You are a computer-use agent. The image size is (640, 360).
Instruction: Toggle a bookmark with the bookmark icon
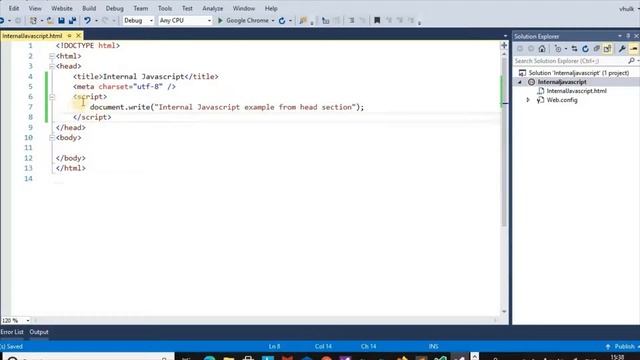(x=377, y=20)
